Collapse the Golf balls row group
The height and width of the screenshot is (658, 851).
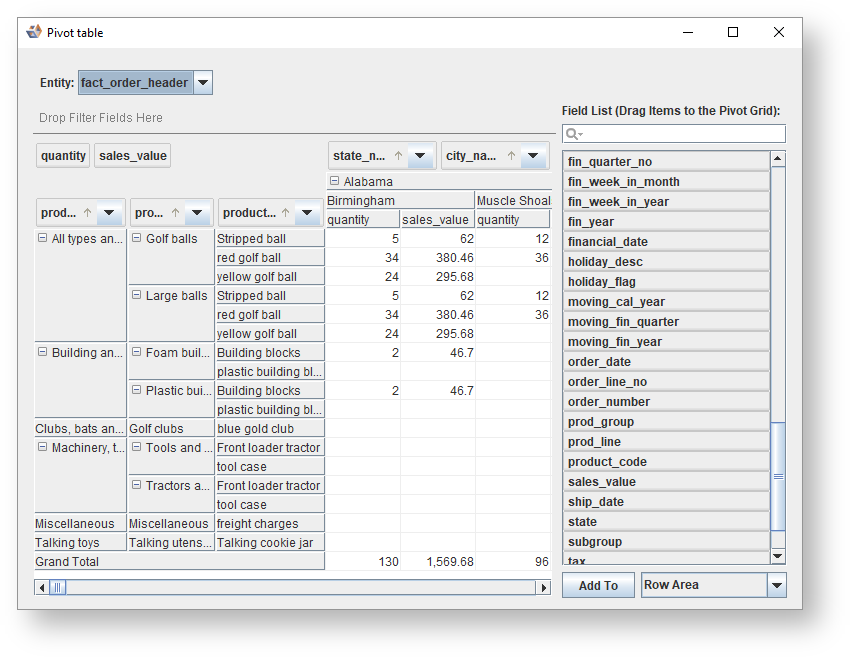(136, 239)
